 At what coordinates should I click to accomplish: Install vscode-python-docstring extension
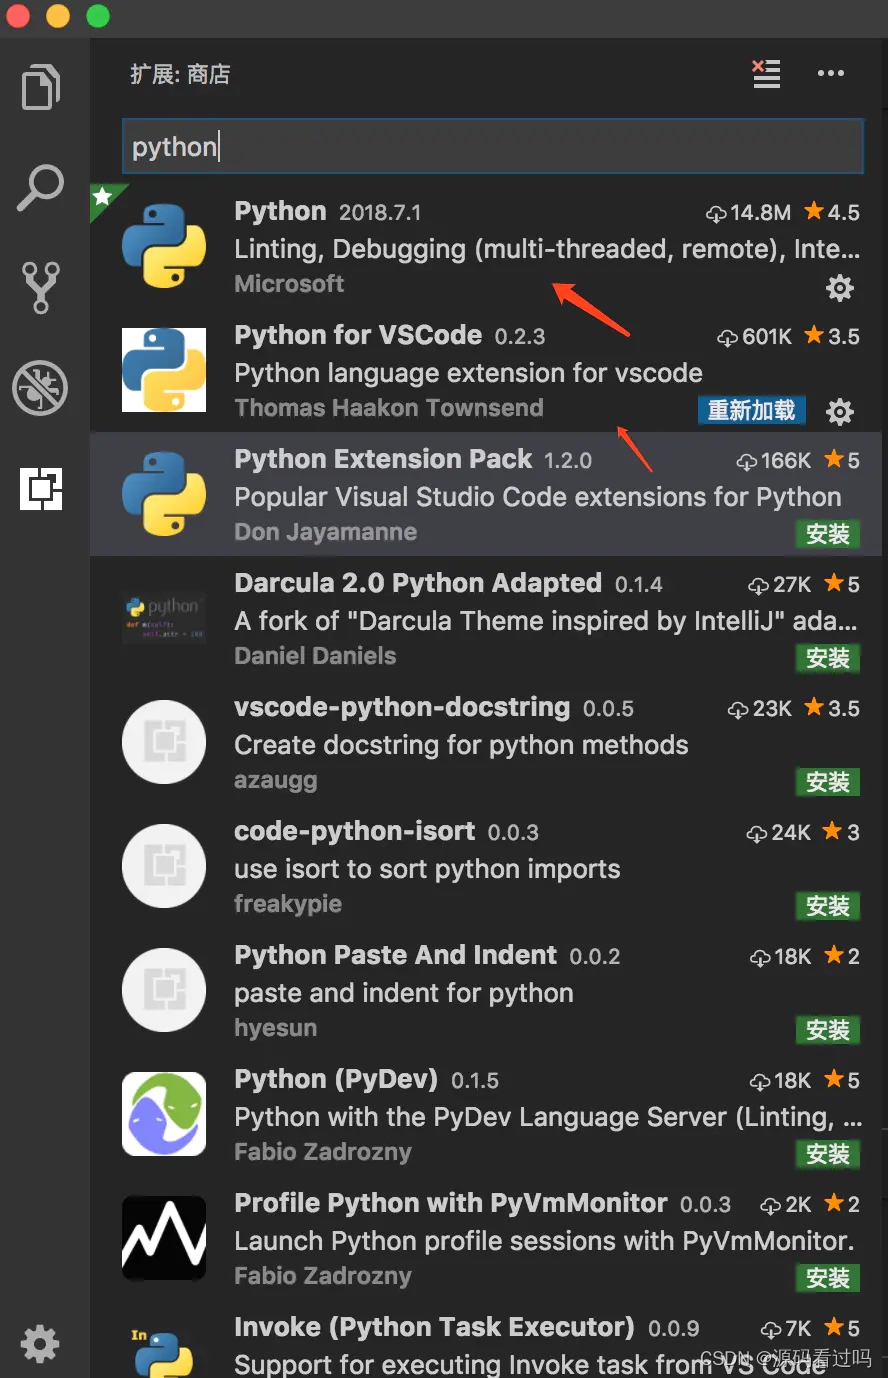[828, 782]
